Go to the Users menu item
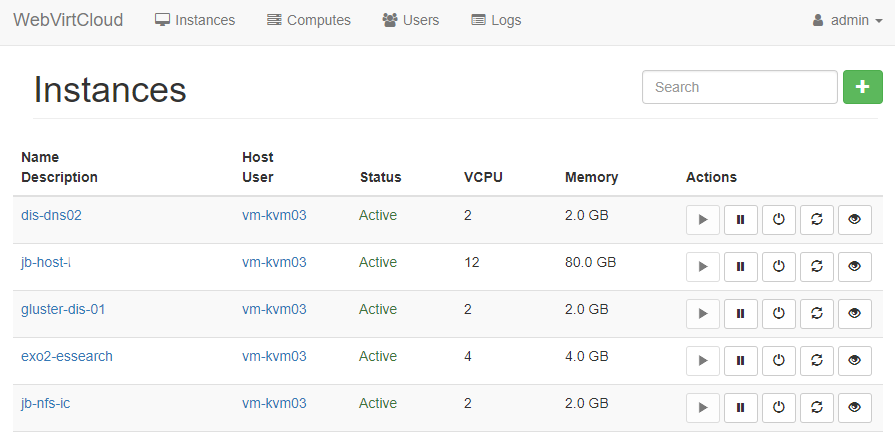895x437 pixels. coord(411,20)
